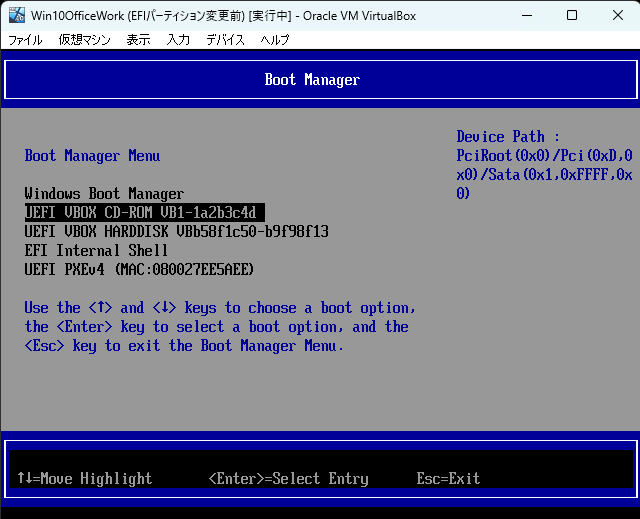Click the Device Path label
The width and height of the screenshot is (640, 519).
[508, 137]
